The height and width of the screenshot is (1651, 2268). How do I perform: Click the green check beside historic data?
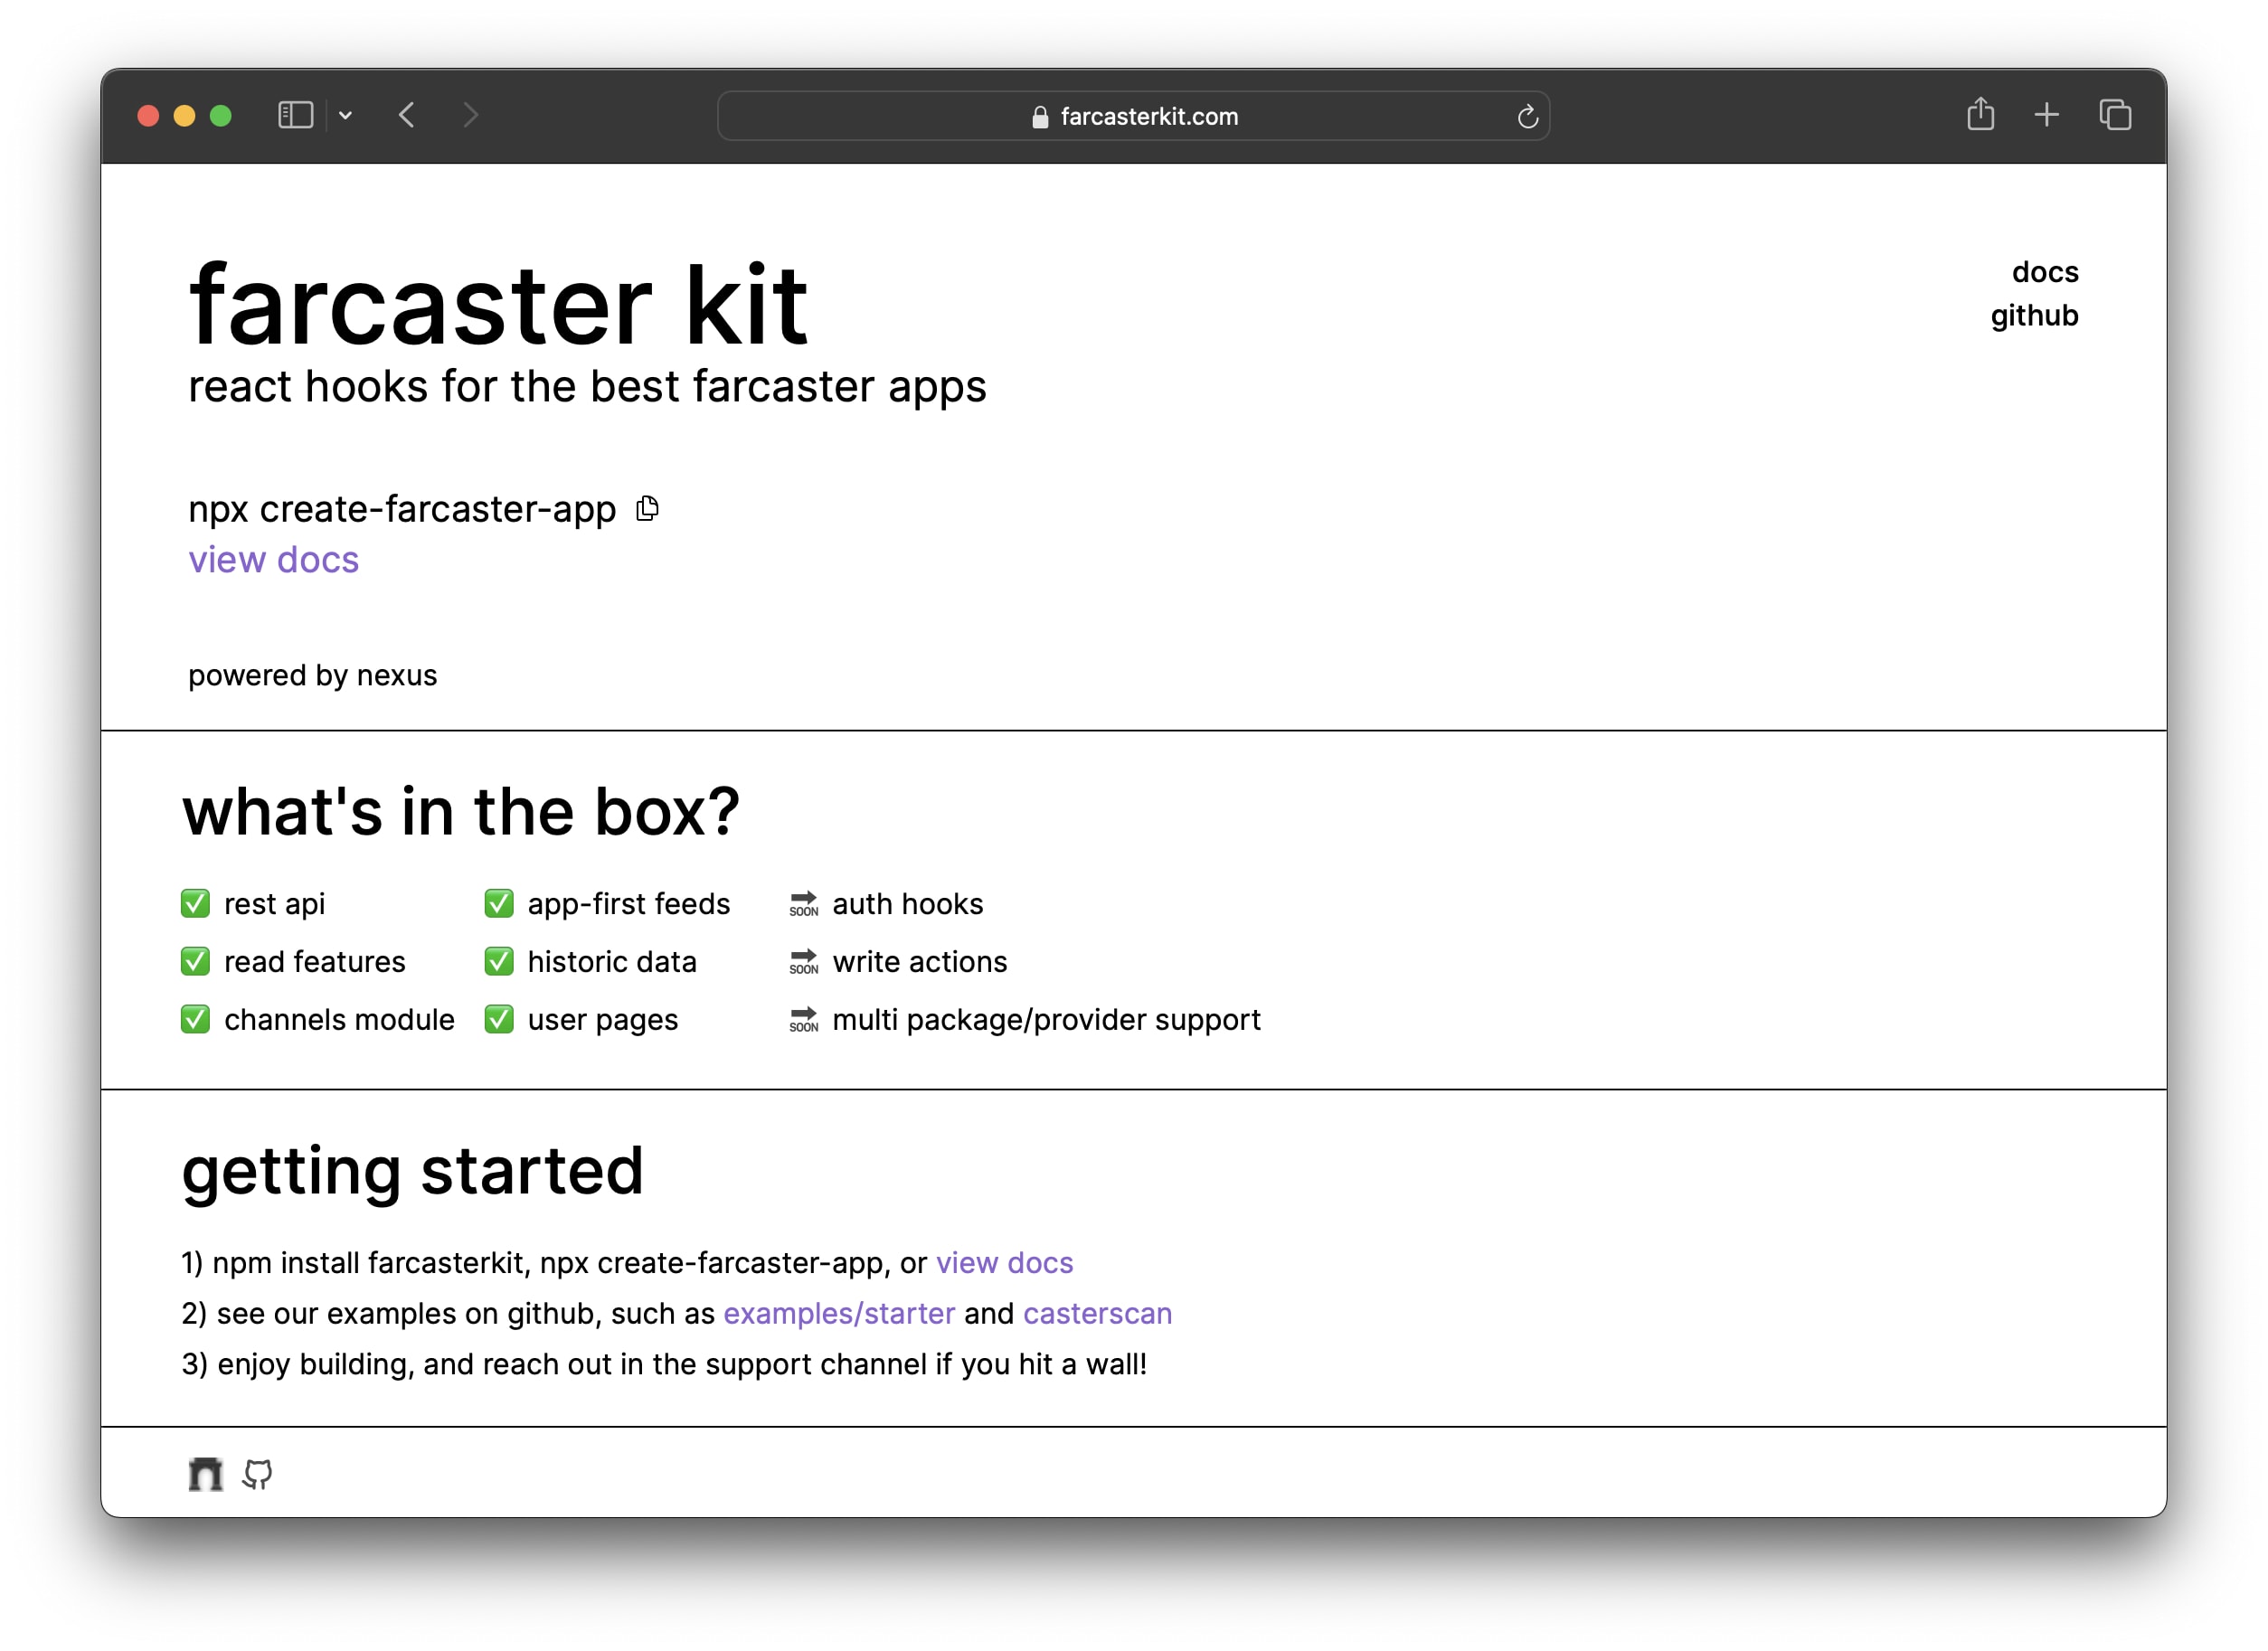click(499, 962)
